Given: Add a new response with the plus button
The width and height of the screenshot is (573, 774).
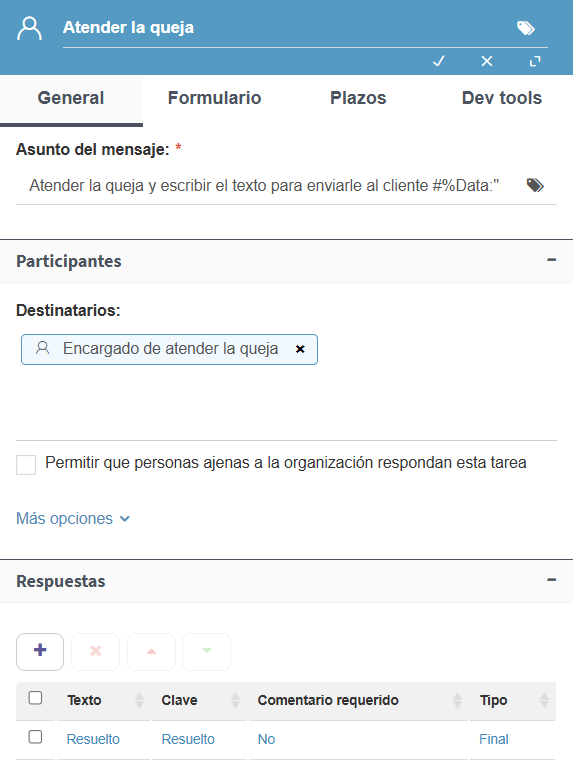Looking at the screenshot, I should [40, 652].
